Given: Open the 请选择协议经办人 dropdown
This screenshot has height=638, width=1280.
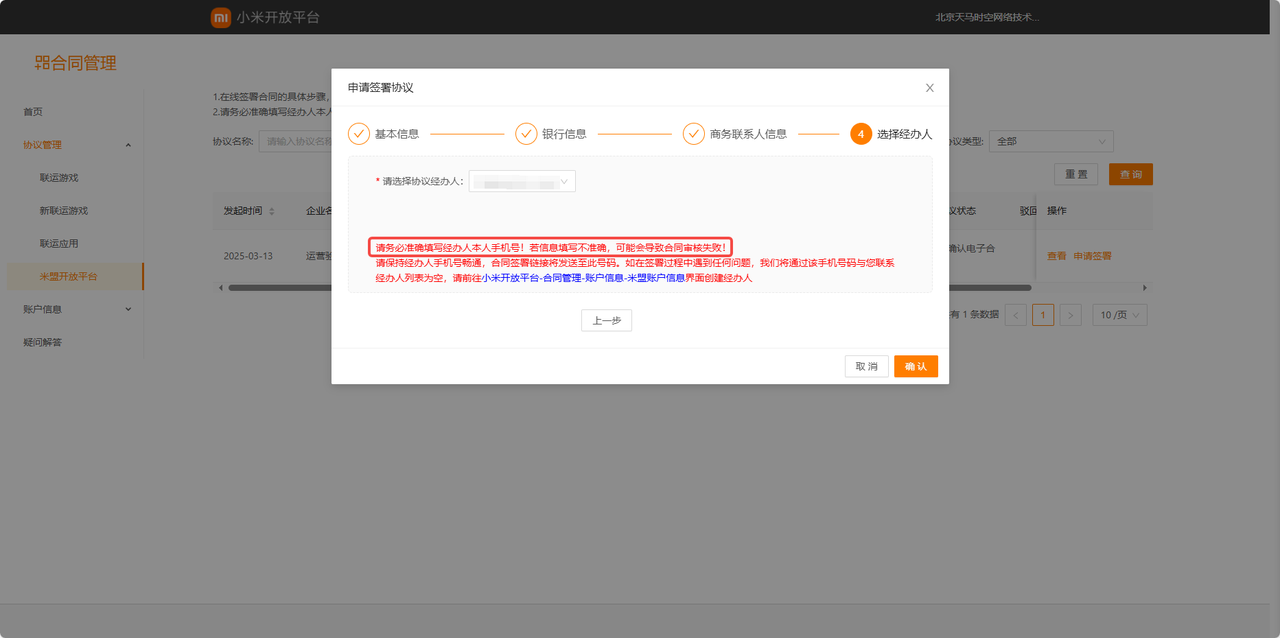Looking at the screenshot, I should pos(522,181).
